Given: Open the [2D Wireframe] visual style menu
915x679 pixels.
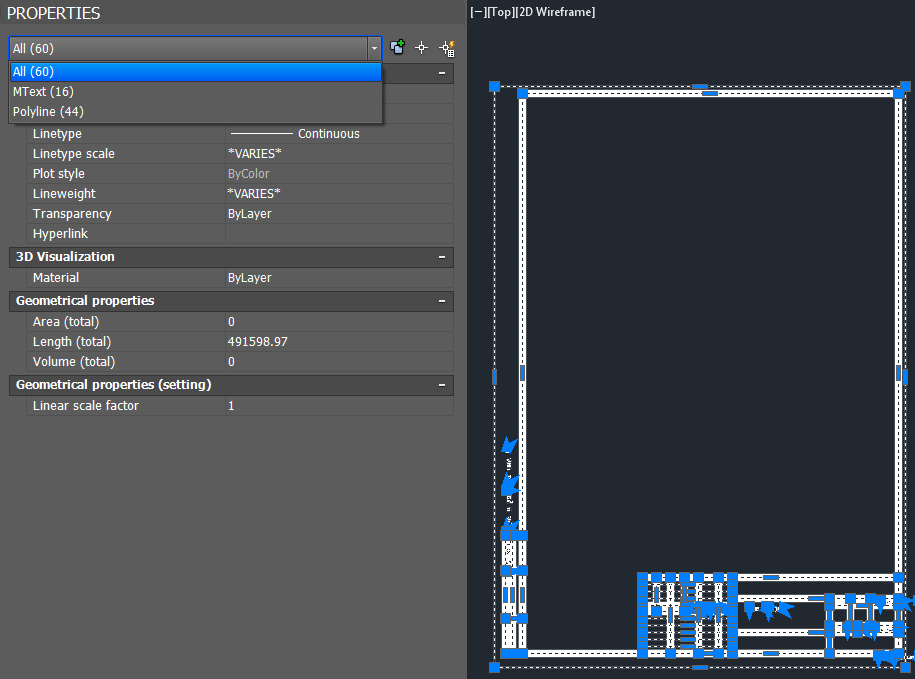Looking at the screenshot, I should pyautogui.click(x=556, y=12).
